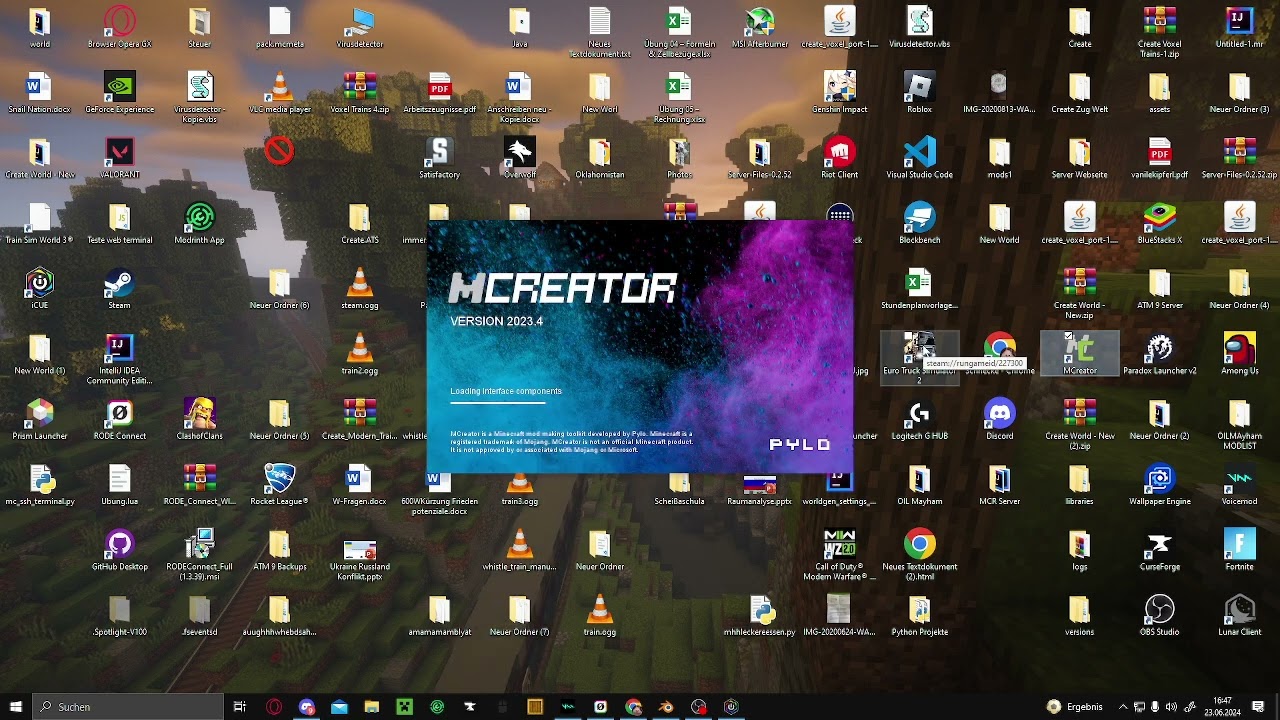This screenshot has height=720, width=1280.
Task: Open the Fortnite desktop shortcut
Action: [1239, 550]
